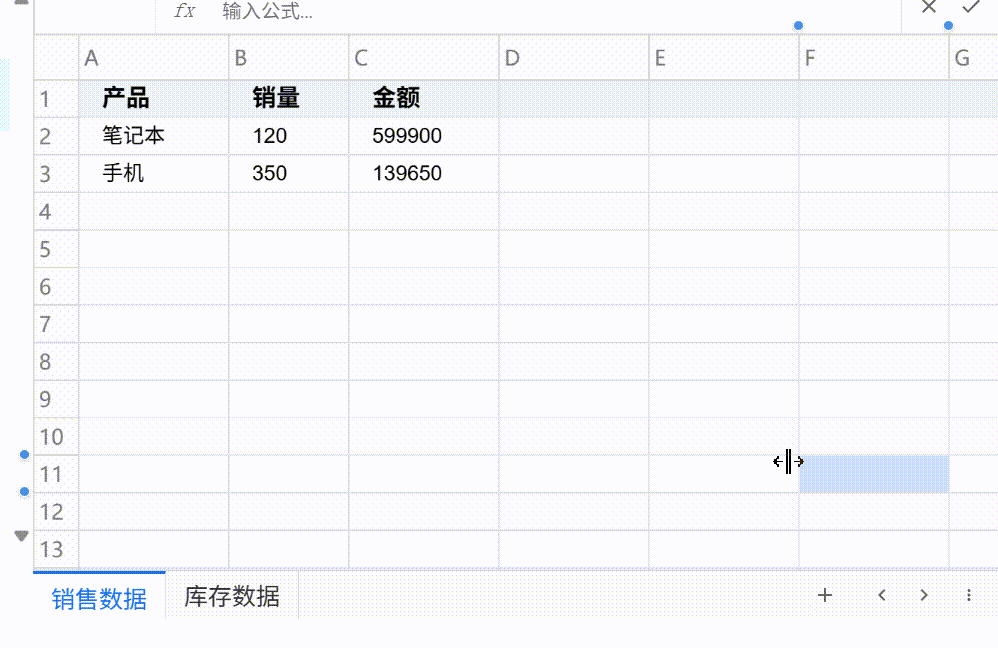This screenshot has width=998, height=648.
Task: Select the cell containing 350
Action: [288, 174]
